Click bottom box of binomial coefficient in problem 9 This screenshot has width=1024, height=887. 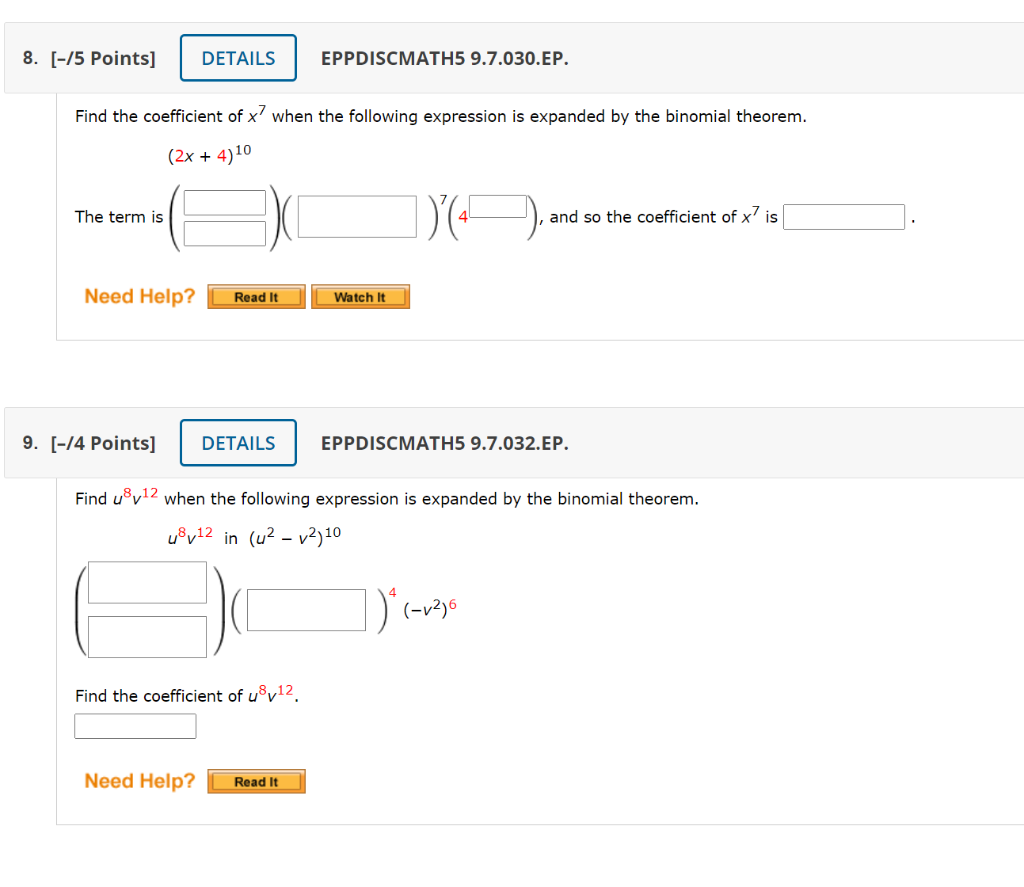[146, 637]
